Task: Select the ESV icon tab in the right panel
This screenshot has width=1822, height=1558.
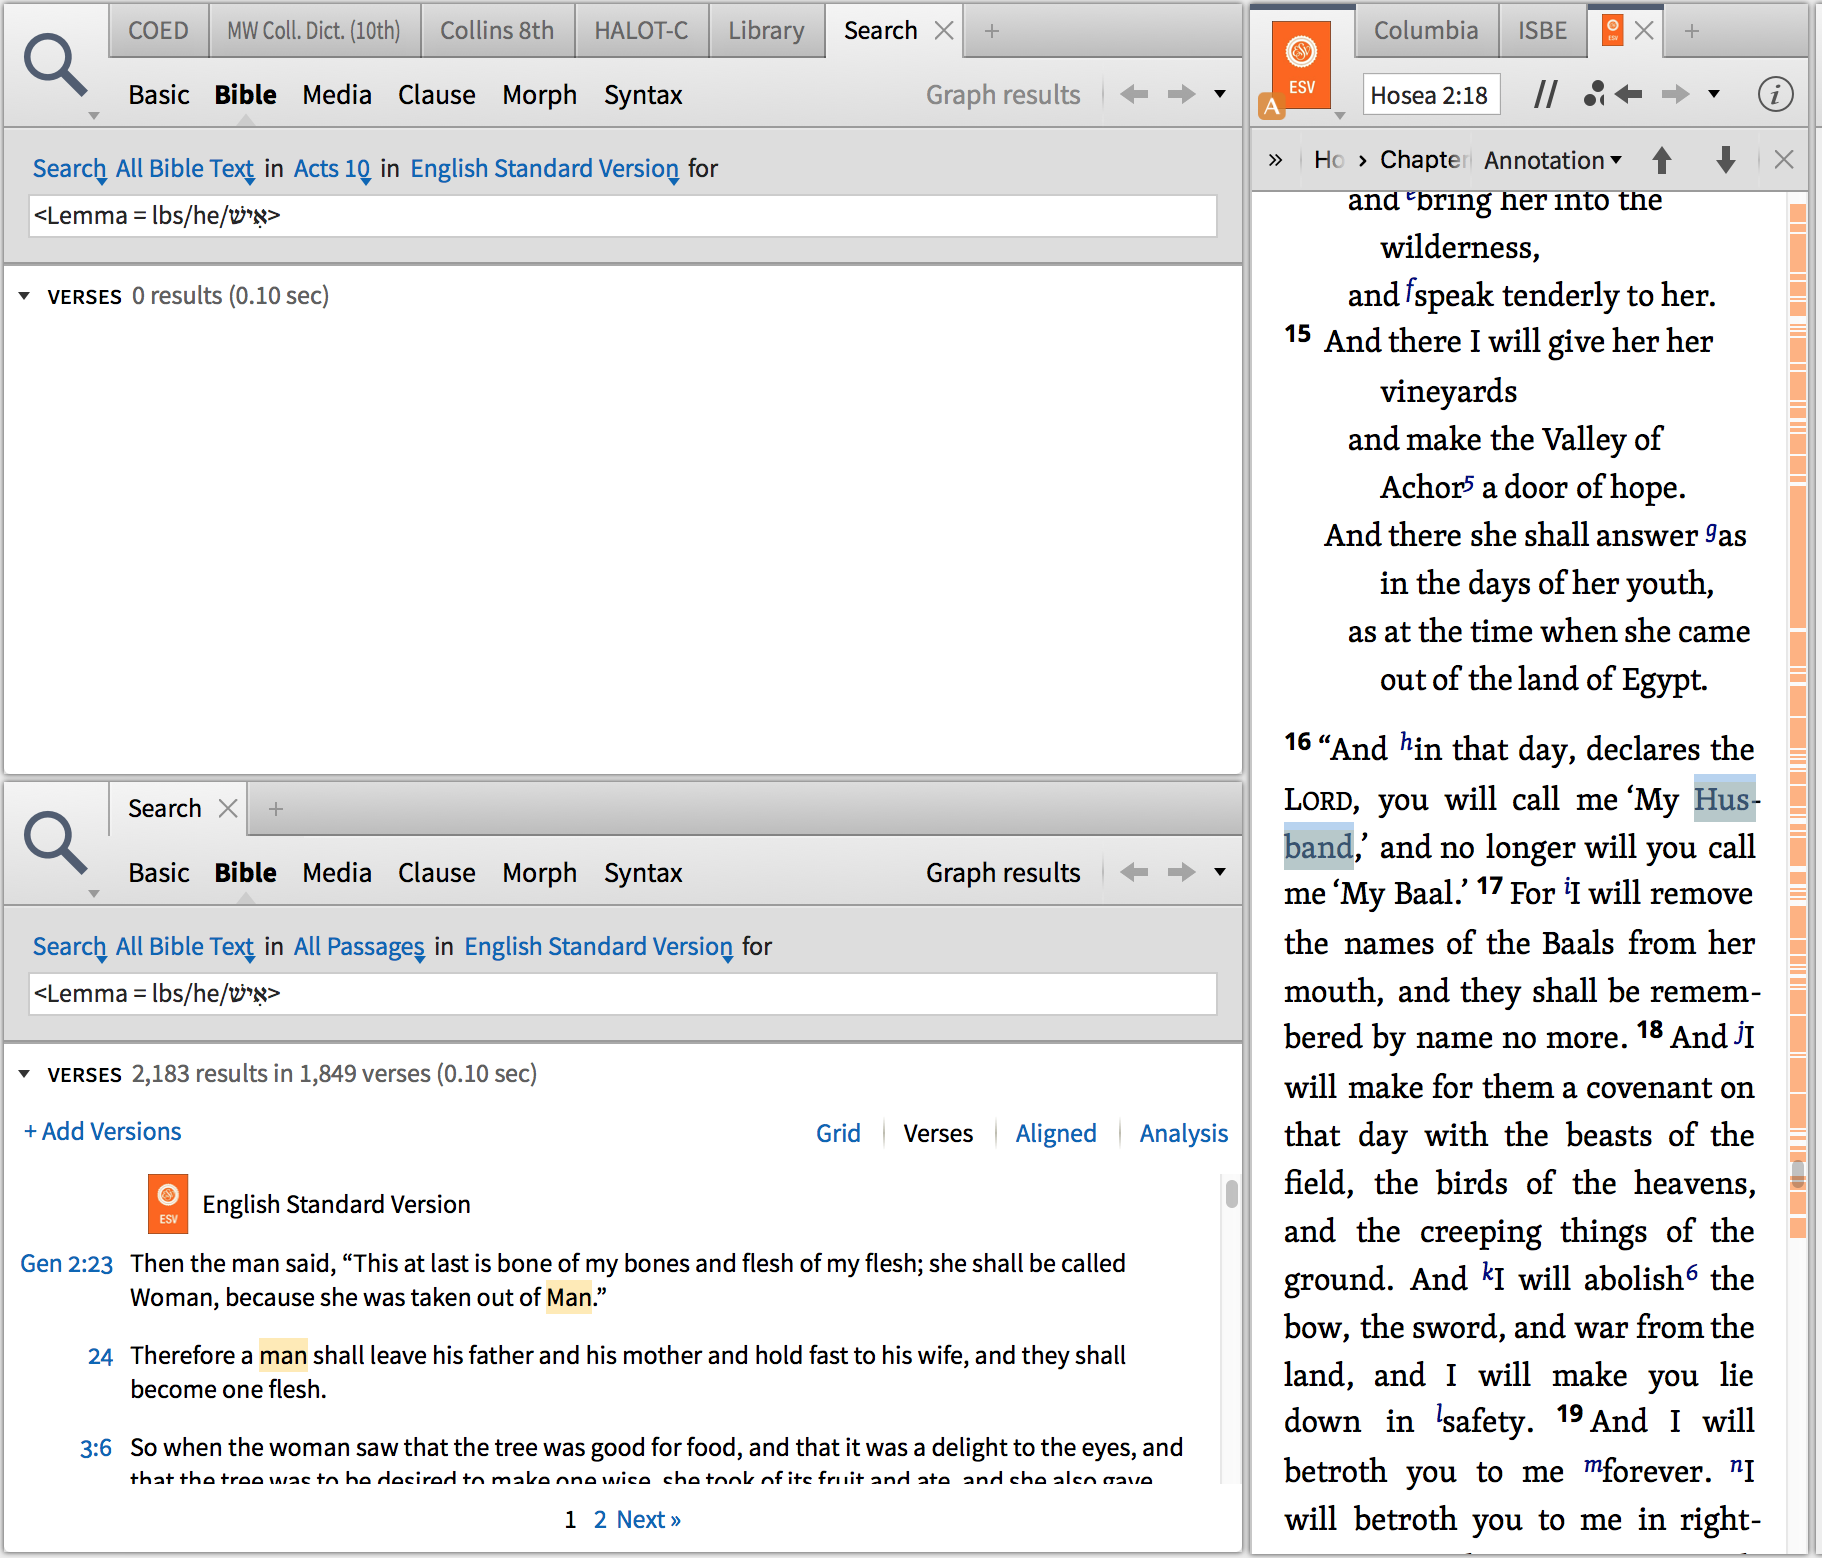Action: [x=1612, y=30]
